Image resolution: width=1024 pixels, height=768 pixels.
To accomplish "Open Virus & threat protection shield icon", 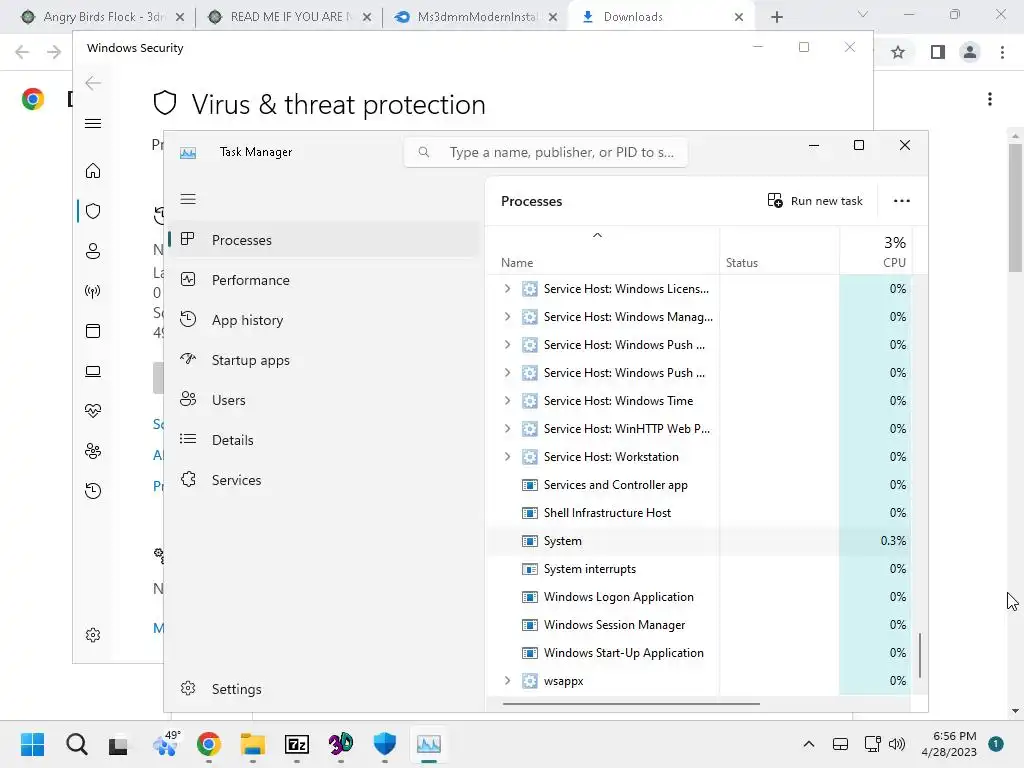I will (93, 211).
